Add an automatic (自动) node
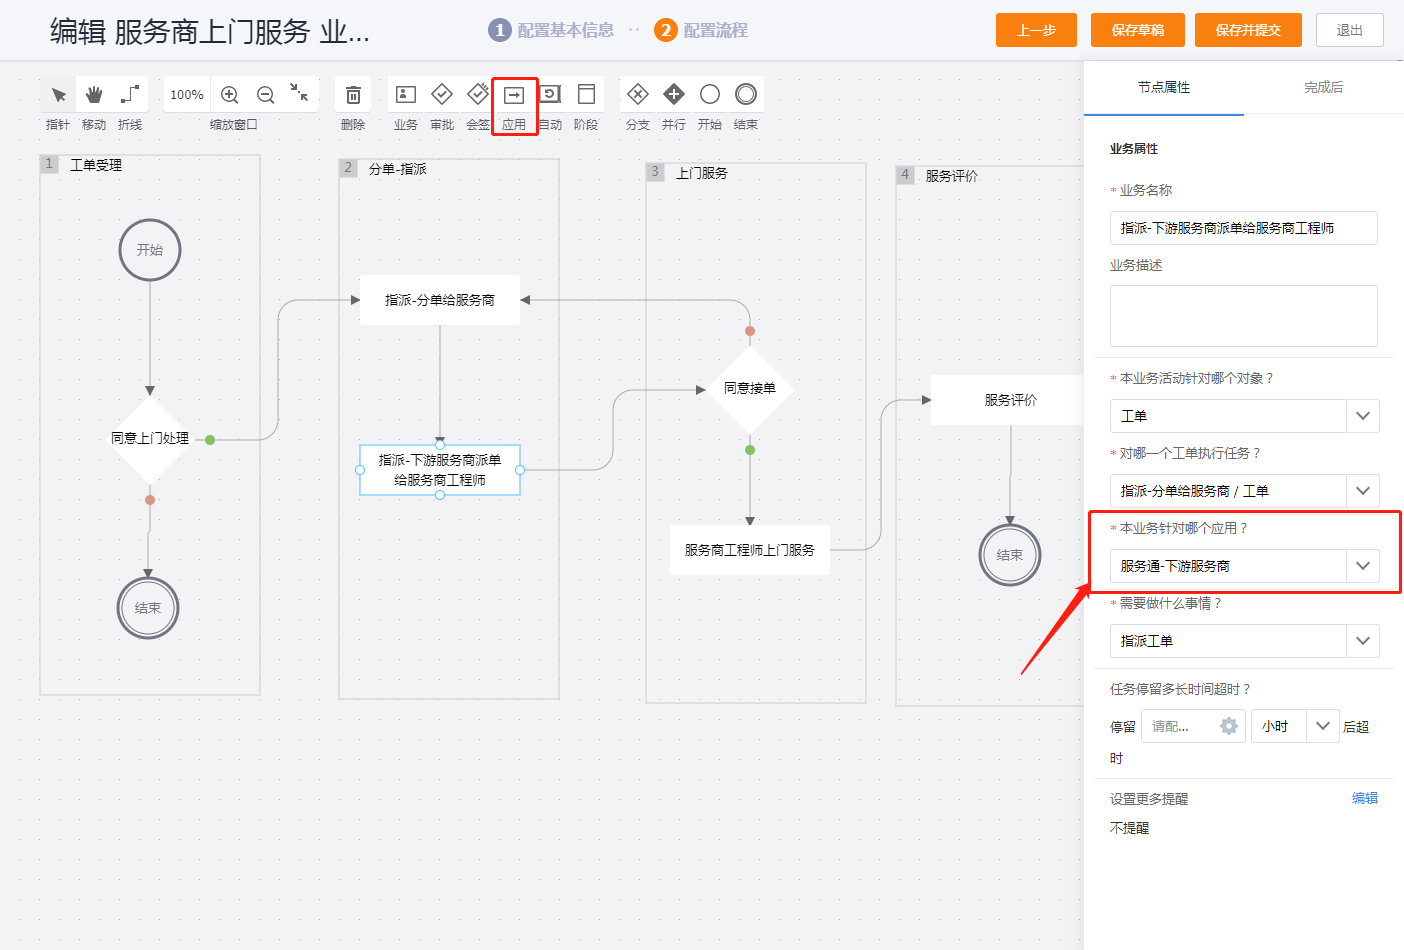Viewport: 1404px width, 950px height. (x=550, y=95)
